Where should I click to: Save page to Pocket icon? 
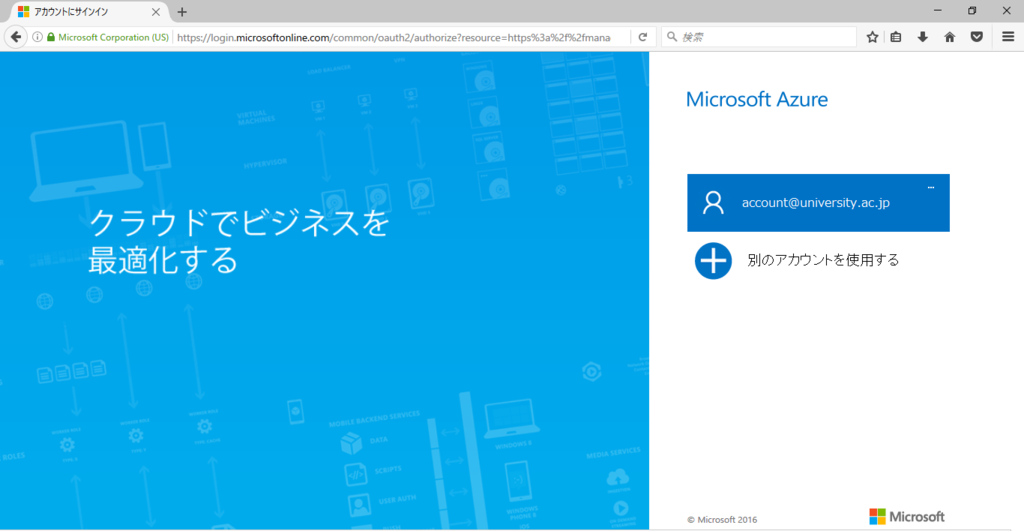(977, 37)
